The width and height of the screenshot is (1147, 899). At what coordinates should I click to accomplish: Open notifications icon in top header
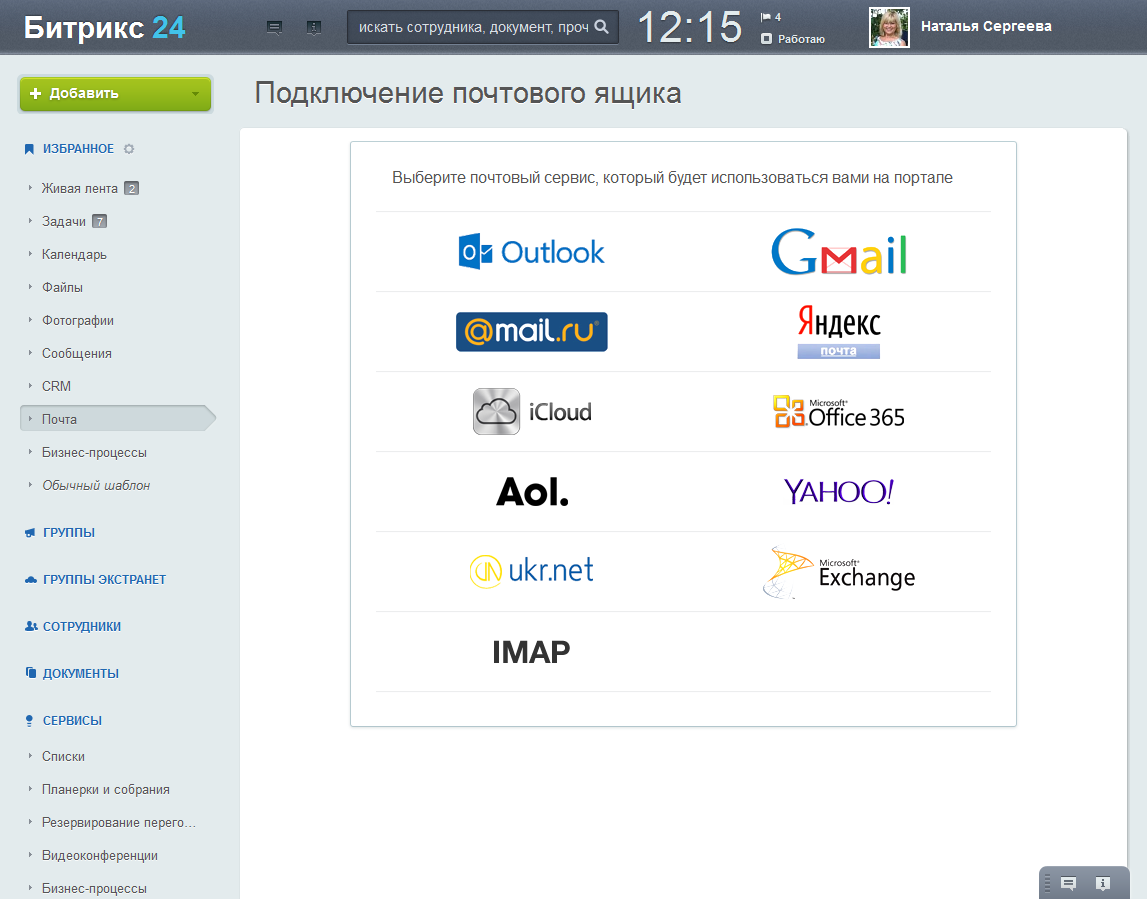314,28
